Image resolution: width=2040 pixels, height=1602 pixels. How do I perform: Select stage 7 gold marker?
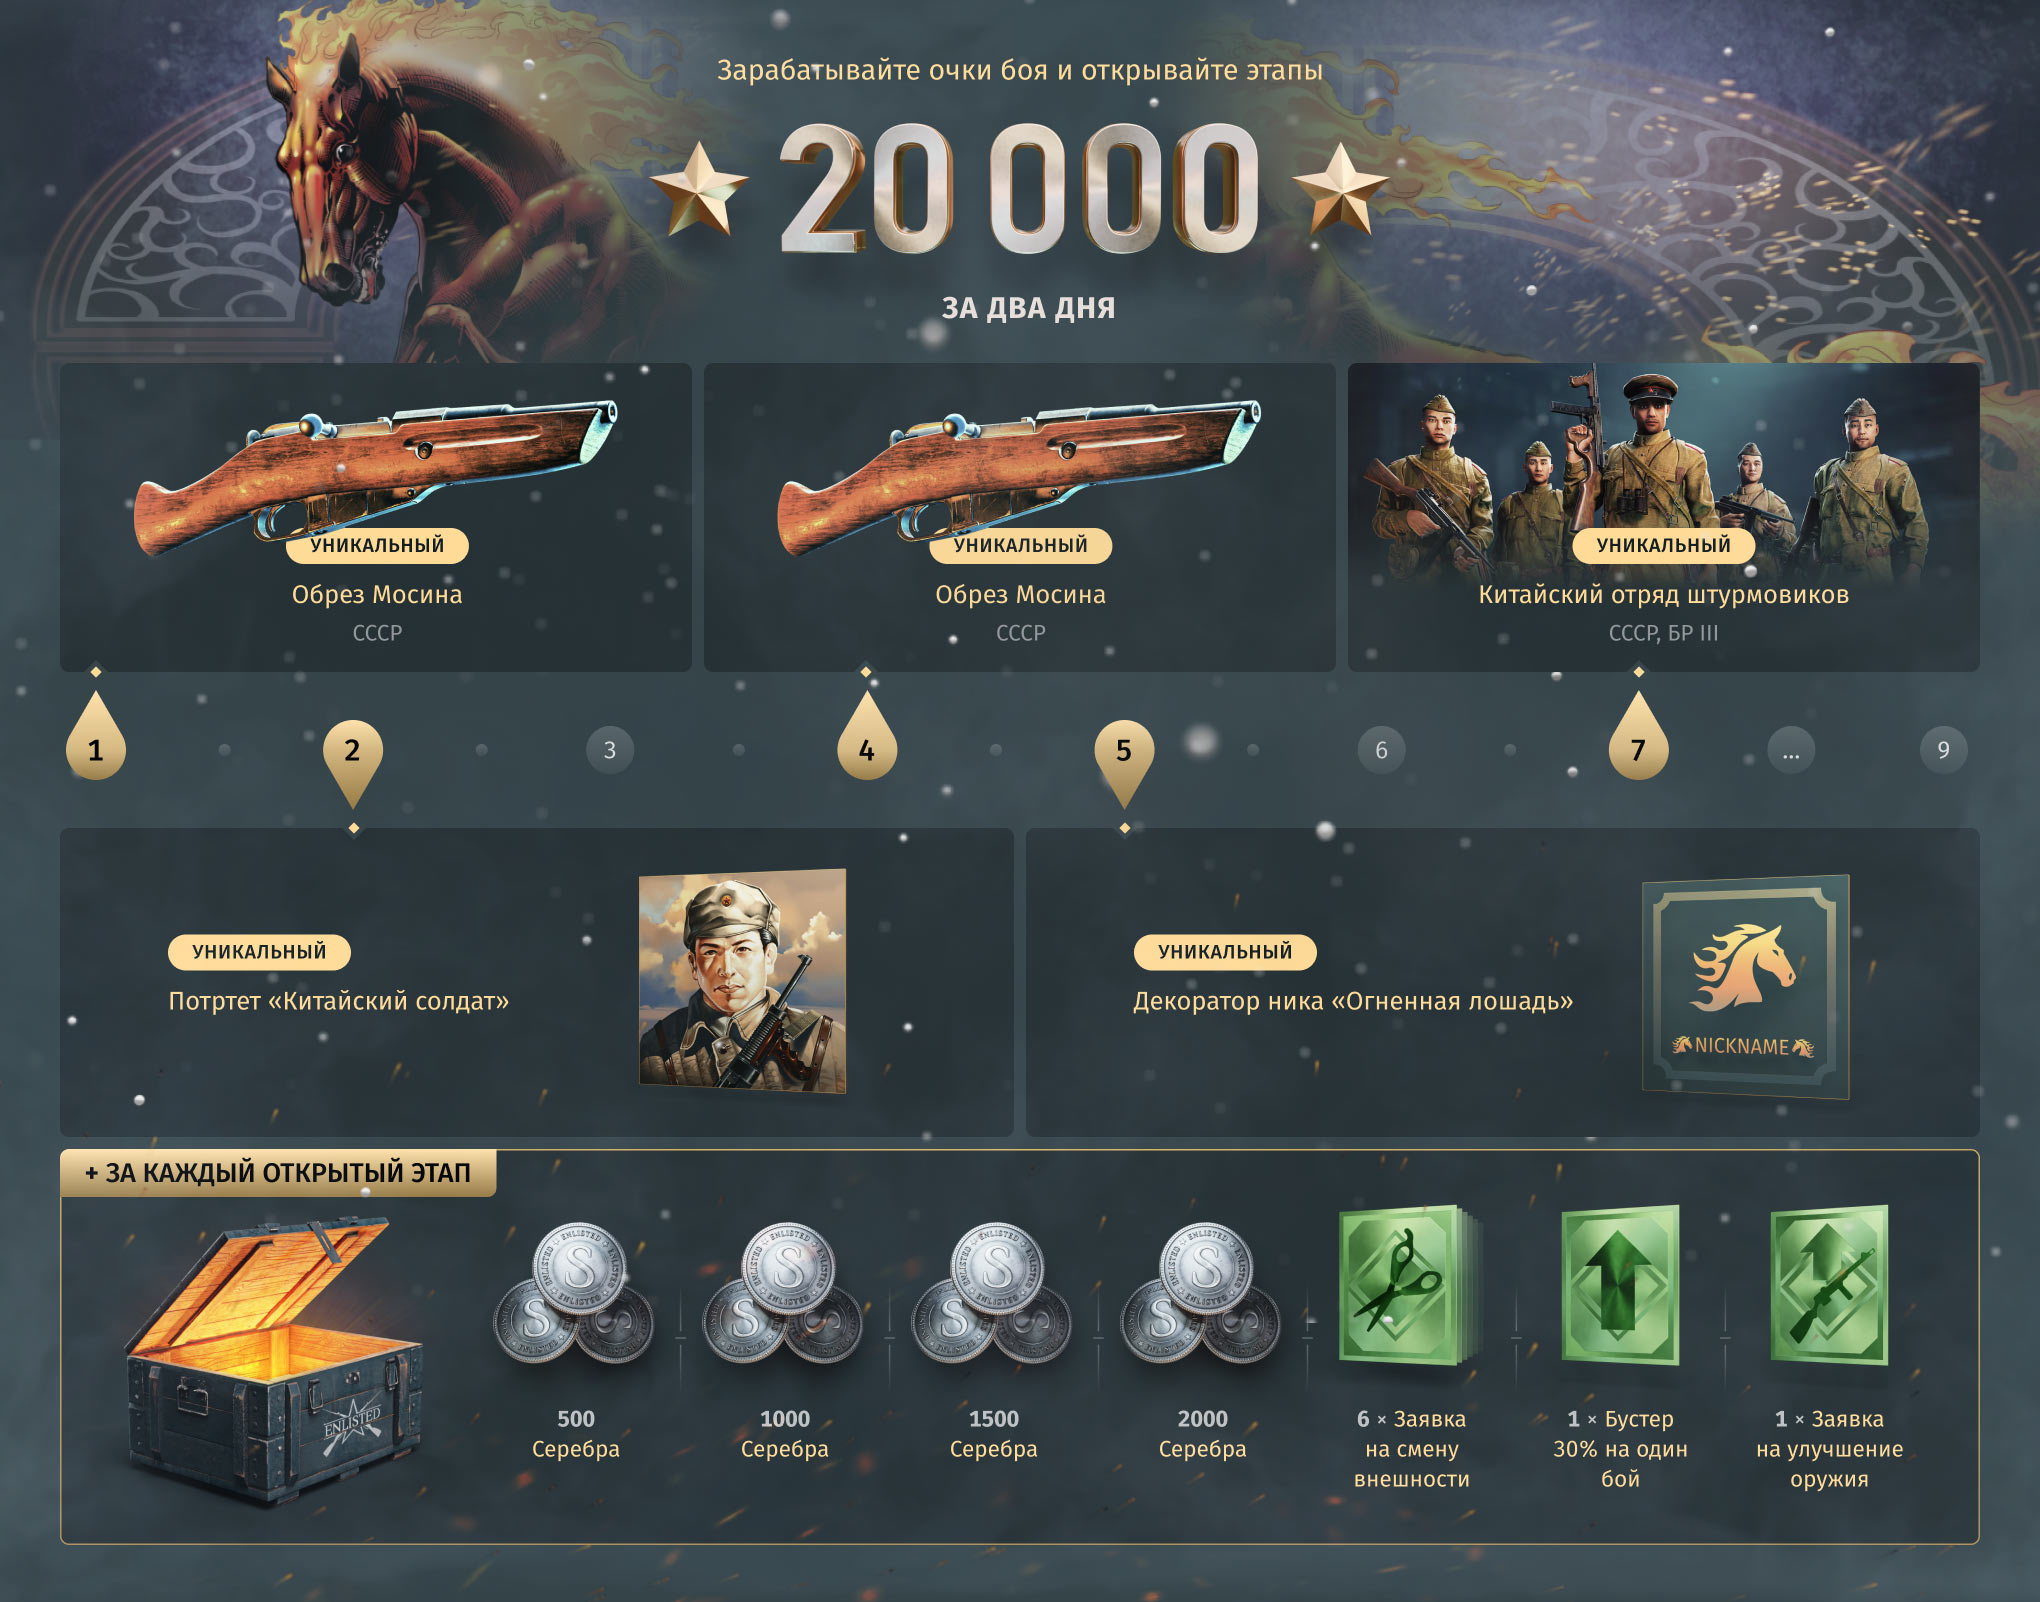[1638, 736]
